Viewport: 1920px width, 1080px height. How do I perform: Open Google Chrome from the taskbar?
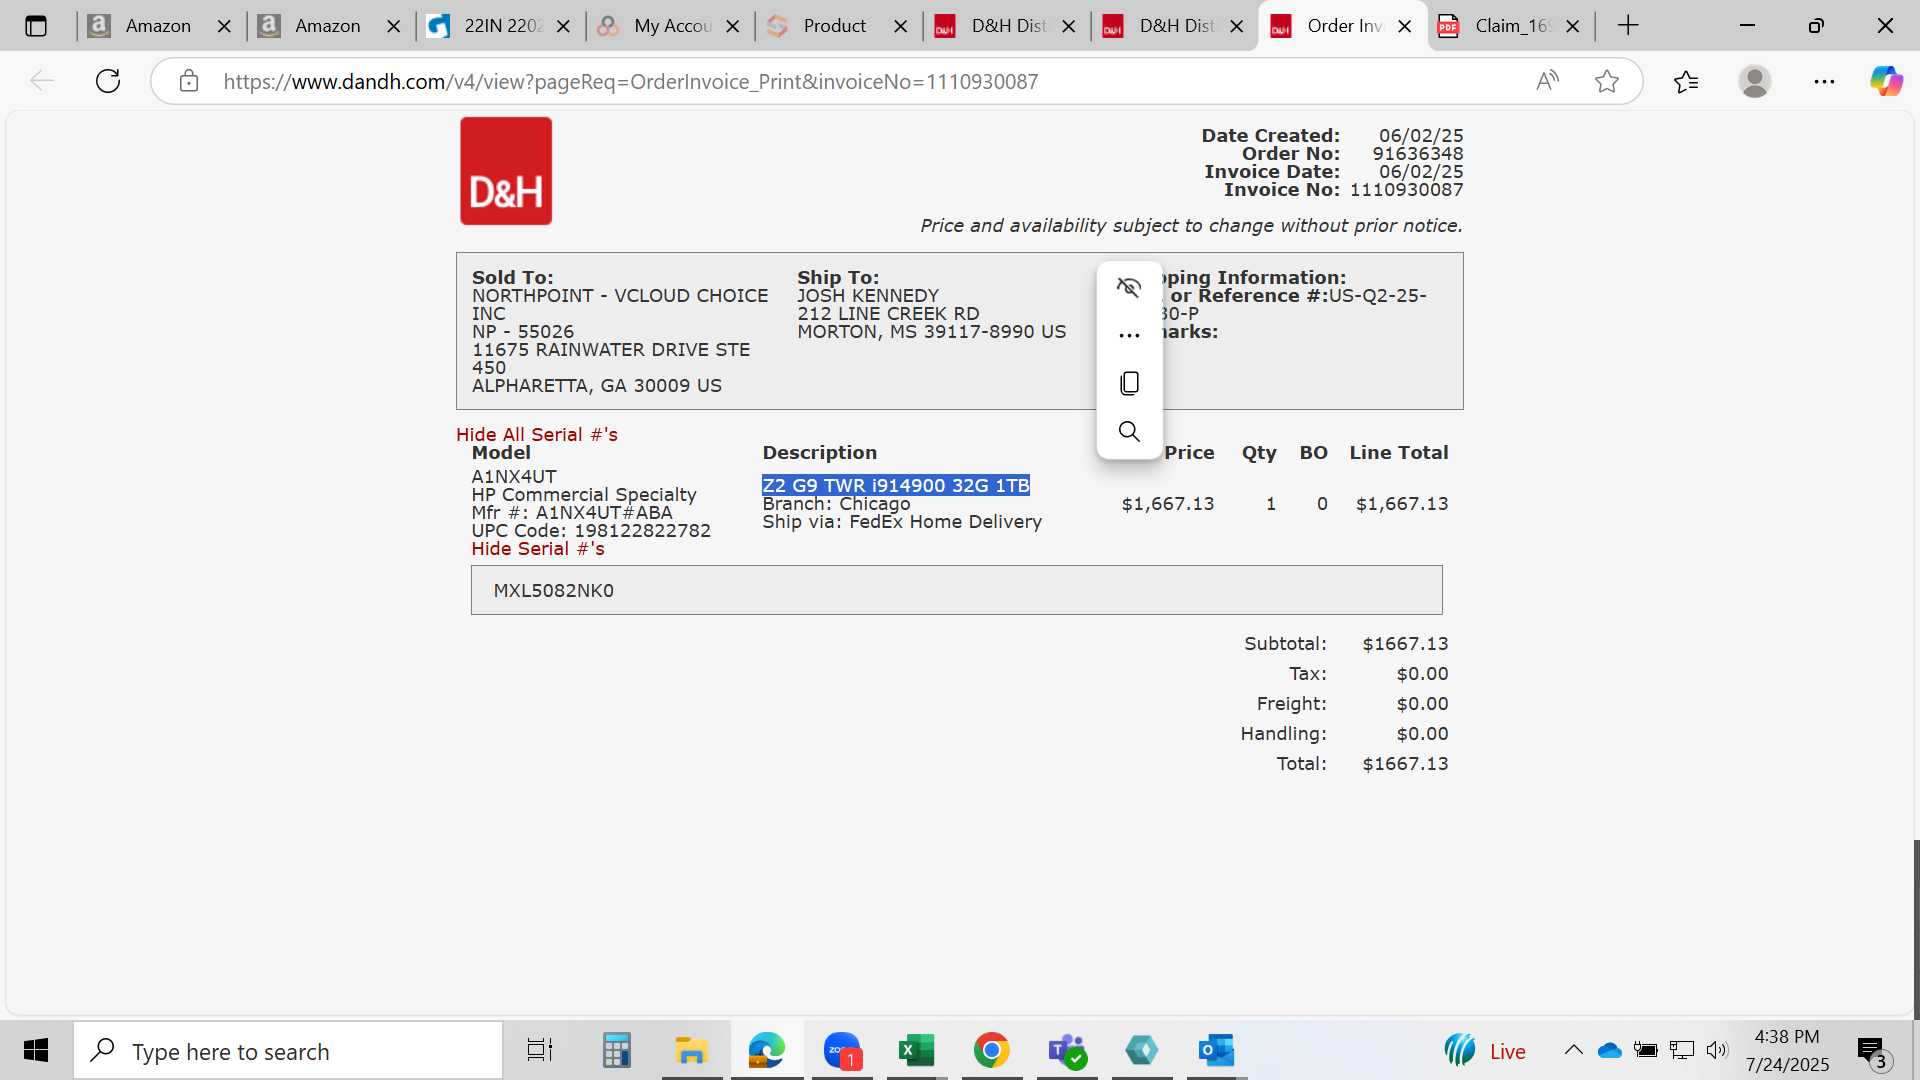pyautogui.click(x=991, y=1051)
